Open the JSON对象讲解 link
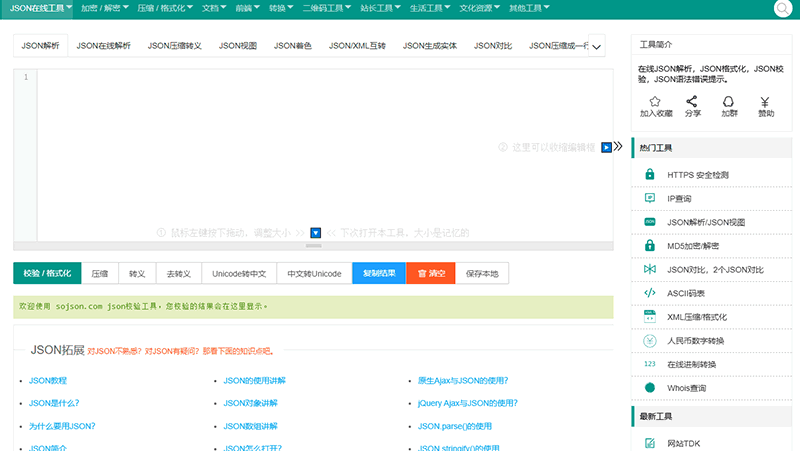The height and width of the screenshot is (451, 800). (x=251, y=403)
